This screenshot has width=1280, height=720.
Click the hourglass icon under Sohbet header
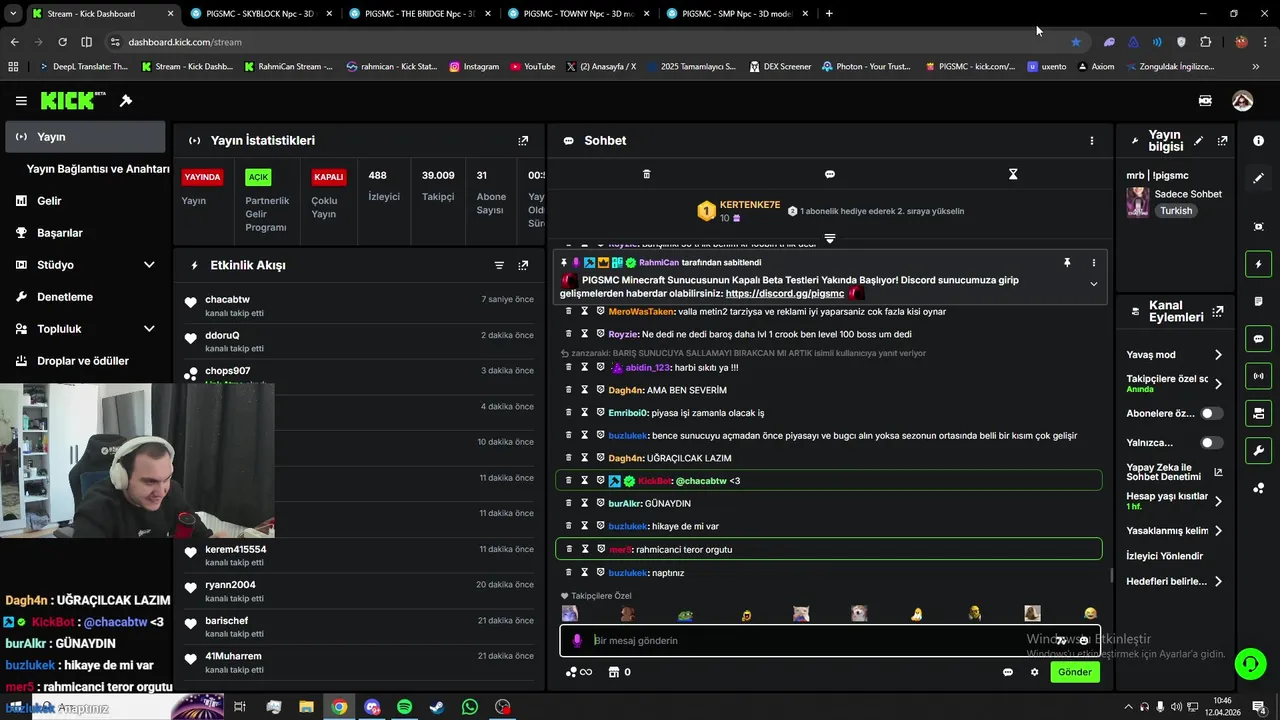[1013, 174]
